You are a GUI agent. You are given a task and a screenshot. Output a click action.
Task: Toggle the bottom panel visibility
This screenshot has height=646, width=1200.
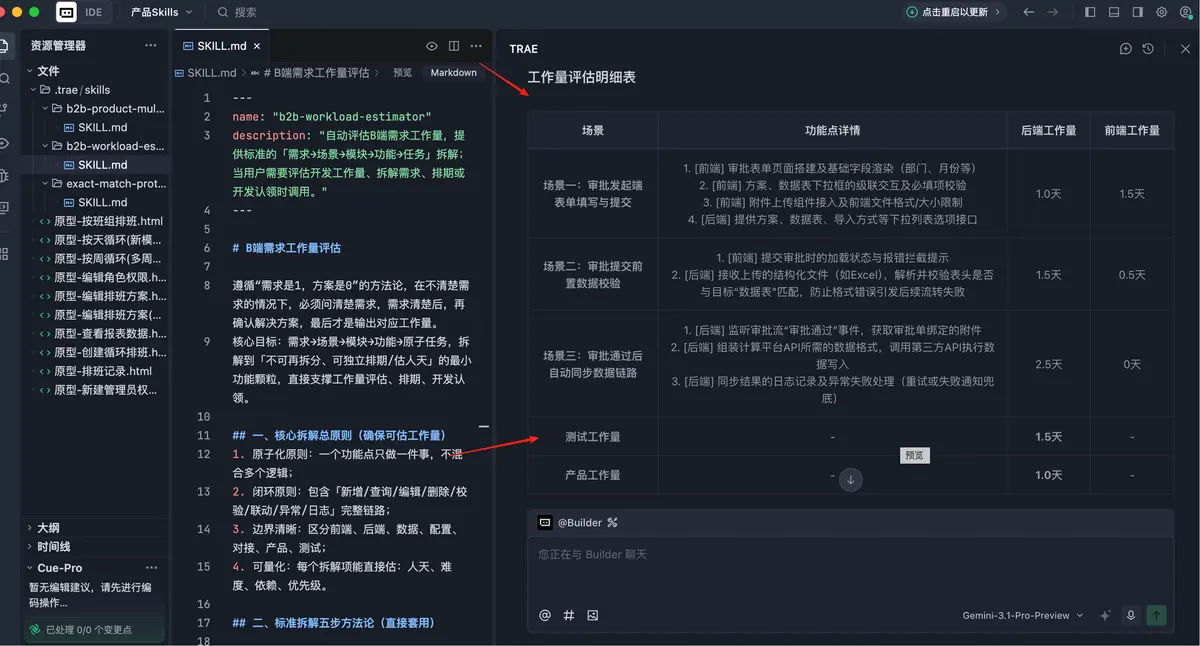(x=1114, y=12)
